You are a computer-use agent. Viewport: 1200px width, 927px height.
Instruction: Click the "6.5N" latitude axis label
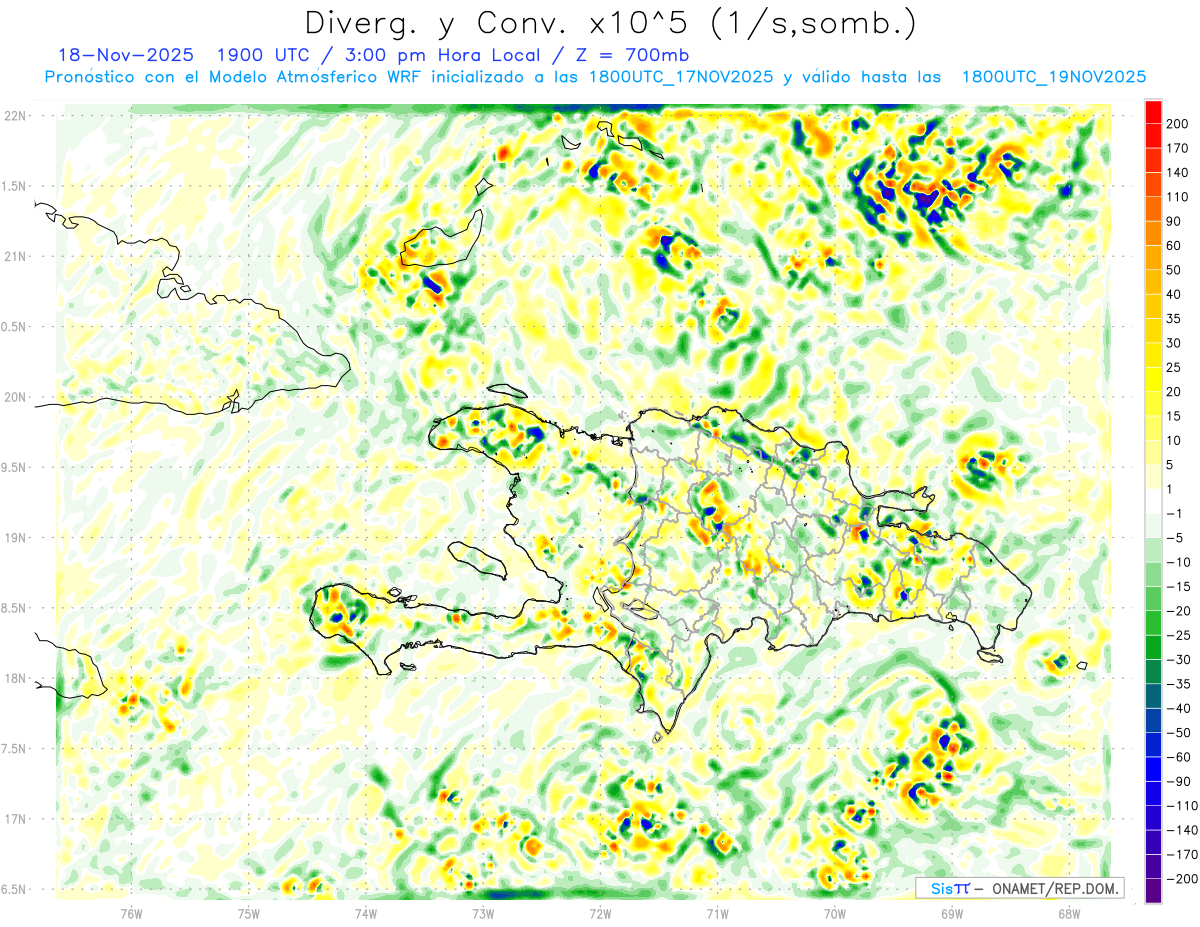click(x=15, y=889)
